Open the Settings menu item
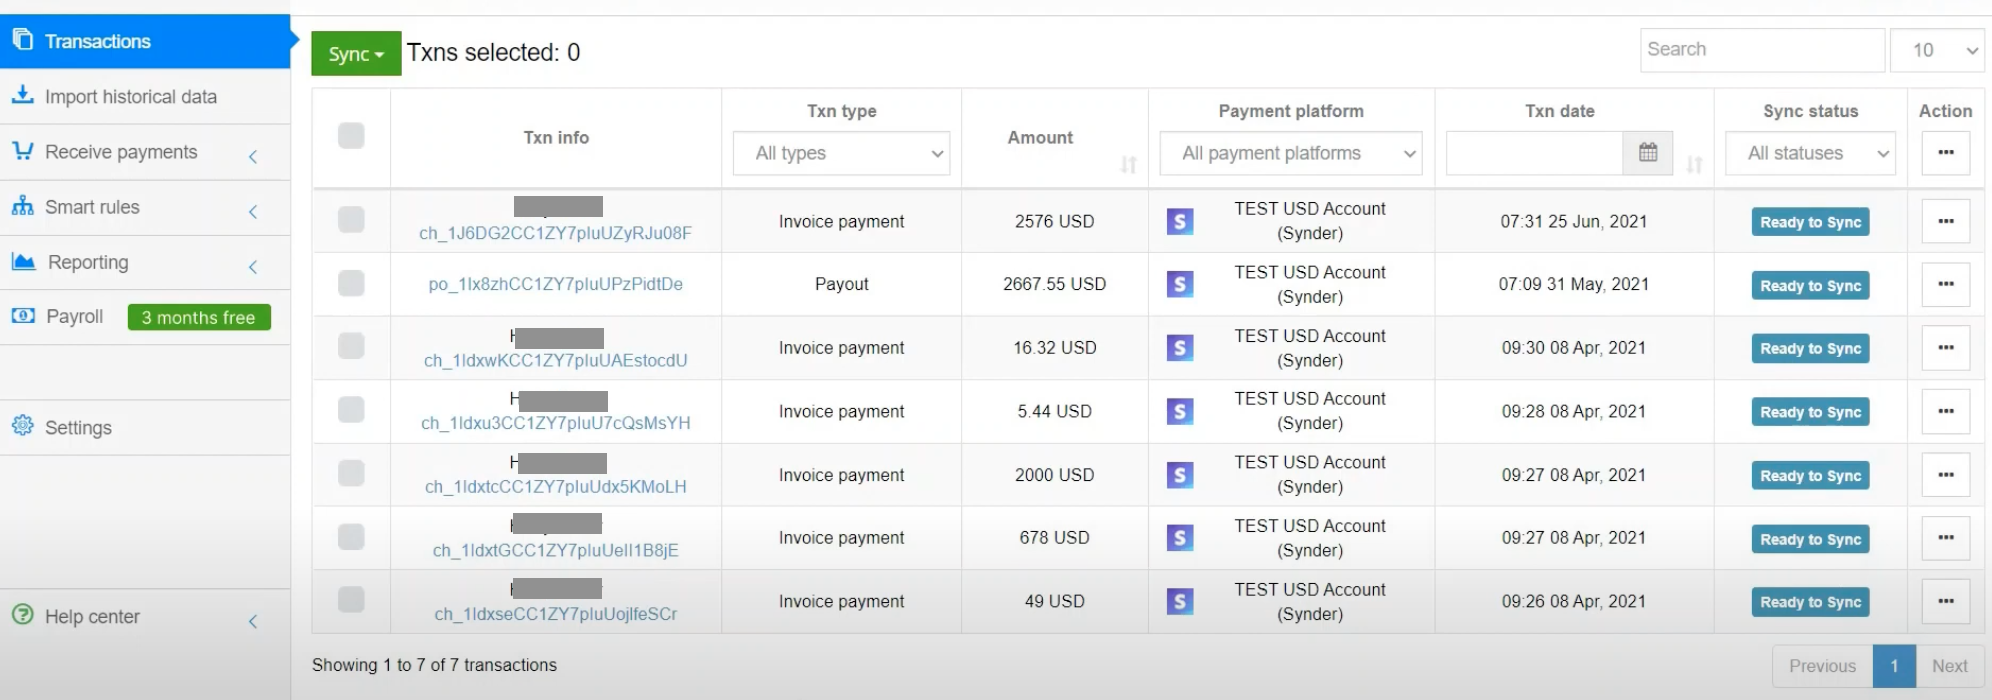This screenshot has width=1992, height=700. coord(145,428)
